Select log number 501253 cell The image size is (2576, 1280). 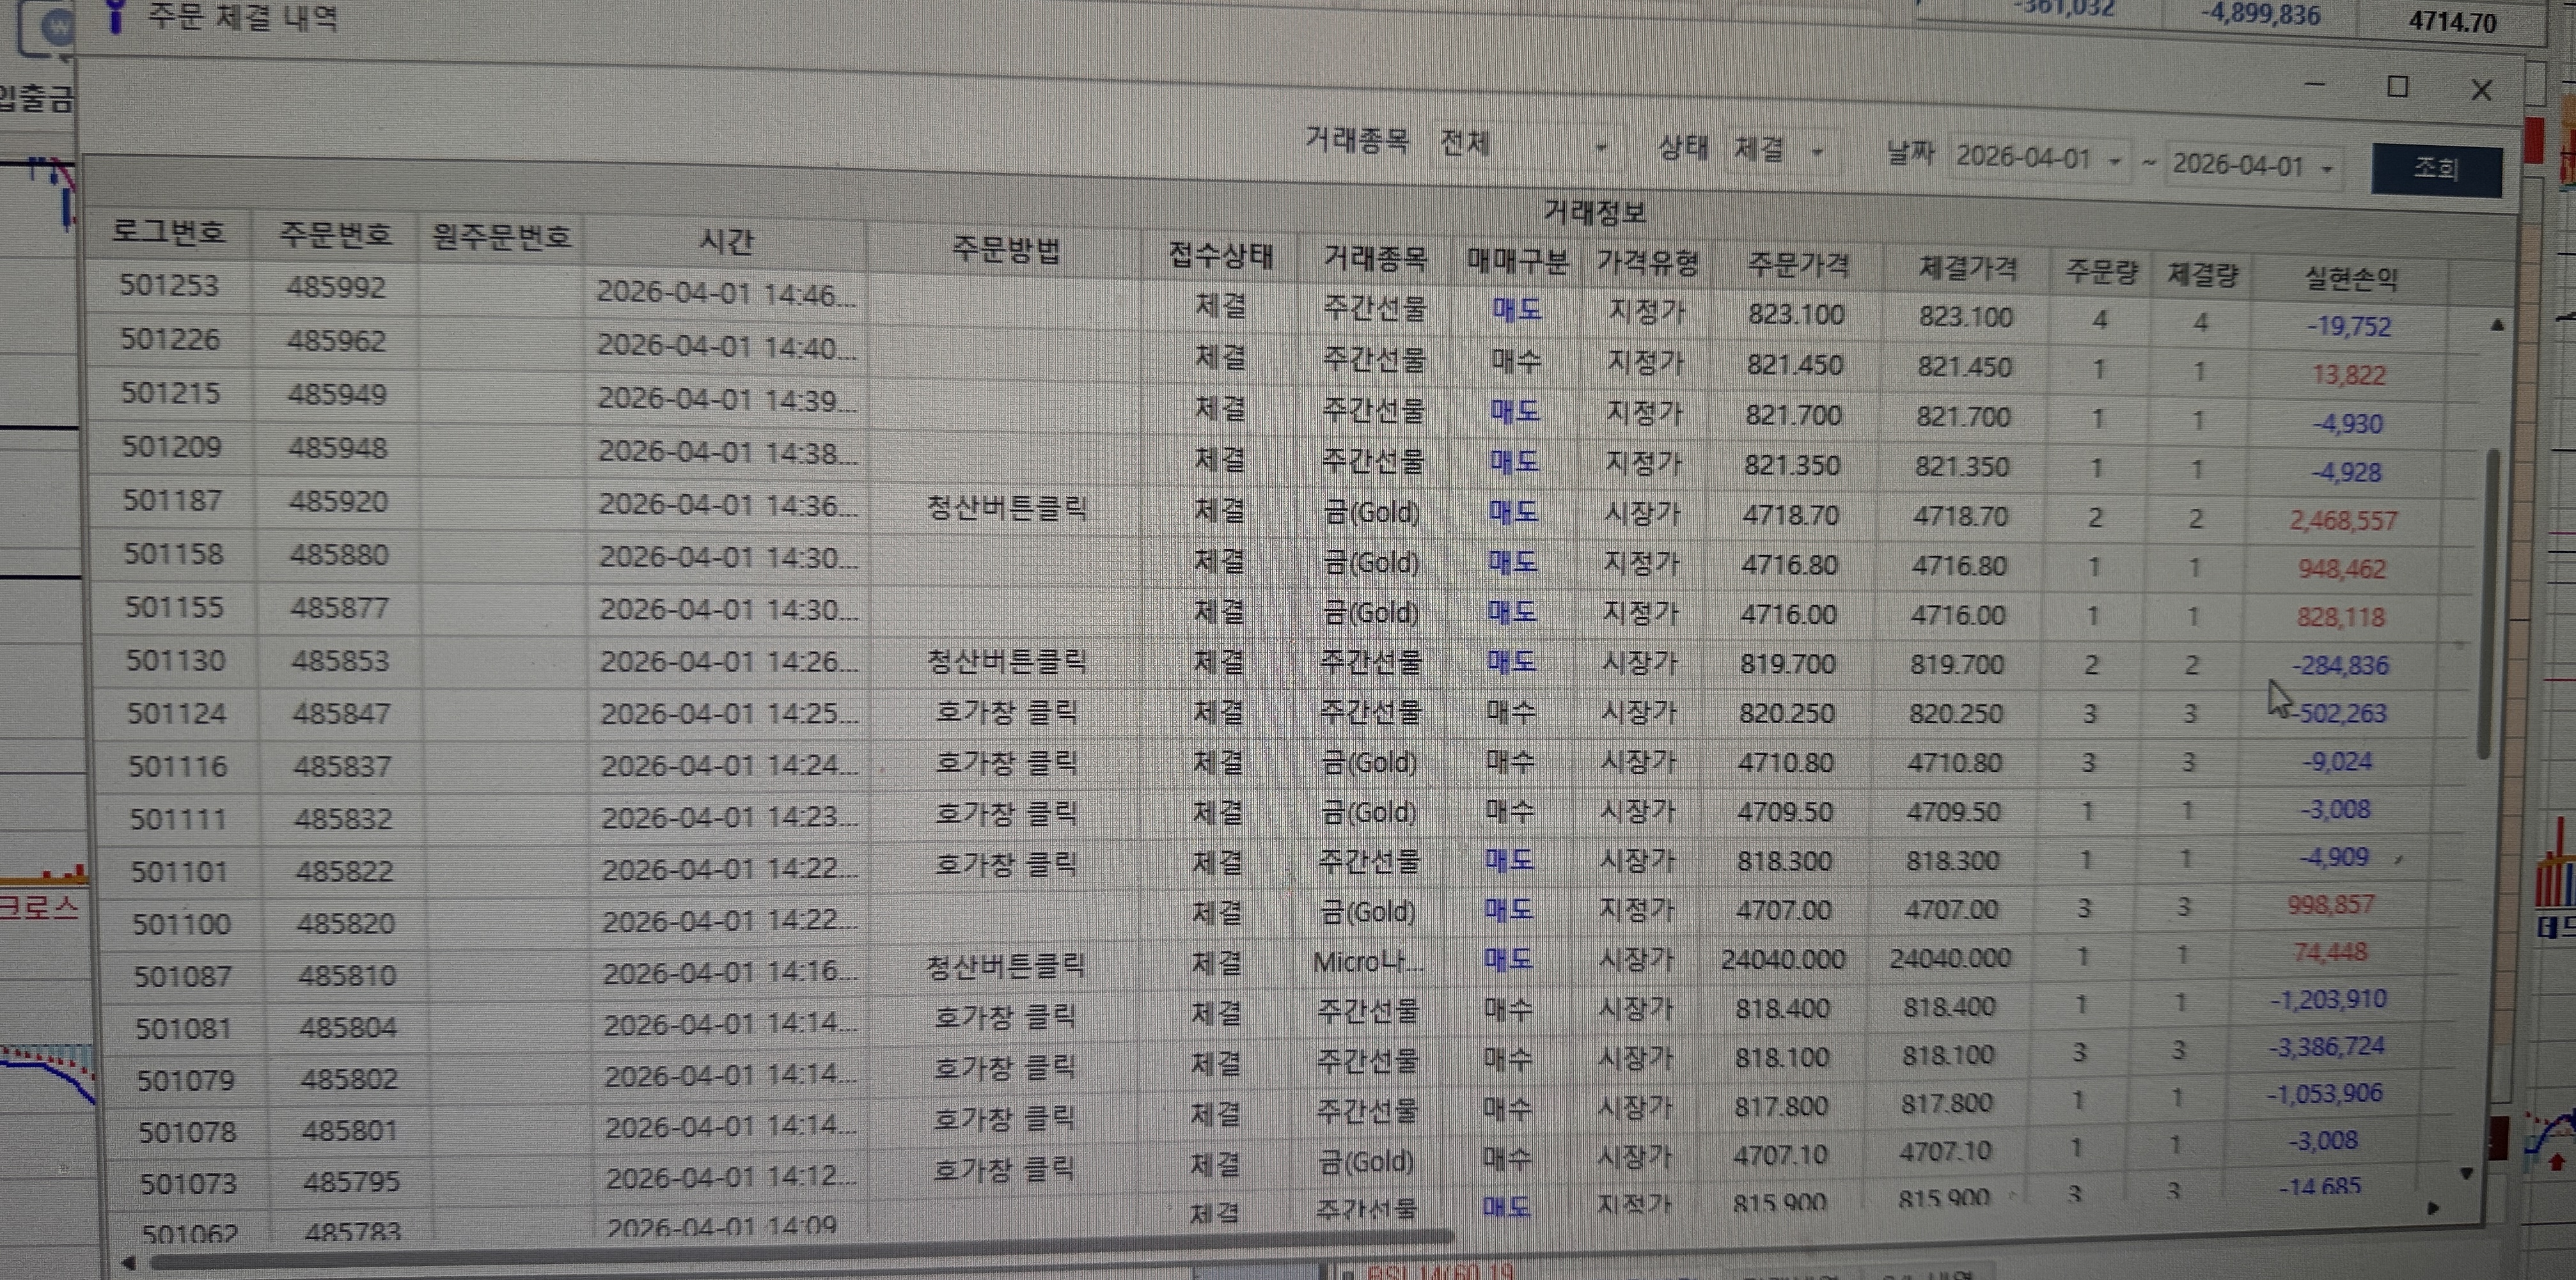[169, 285]
